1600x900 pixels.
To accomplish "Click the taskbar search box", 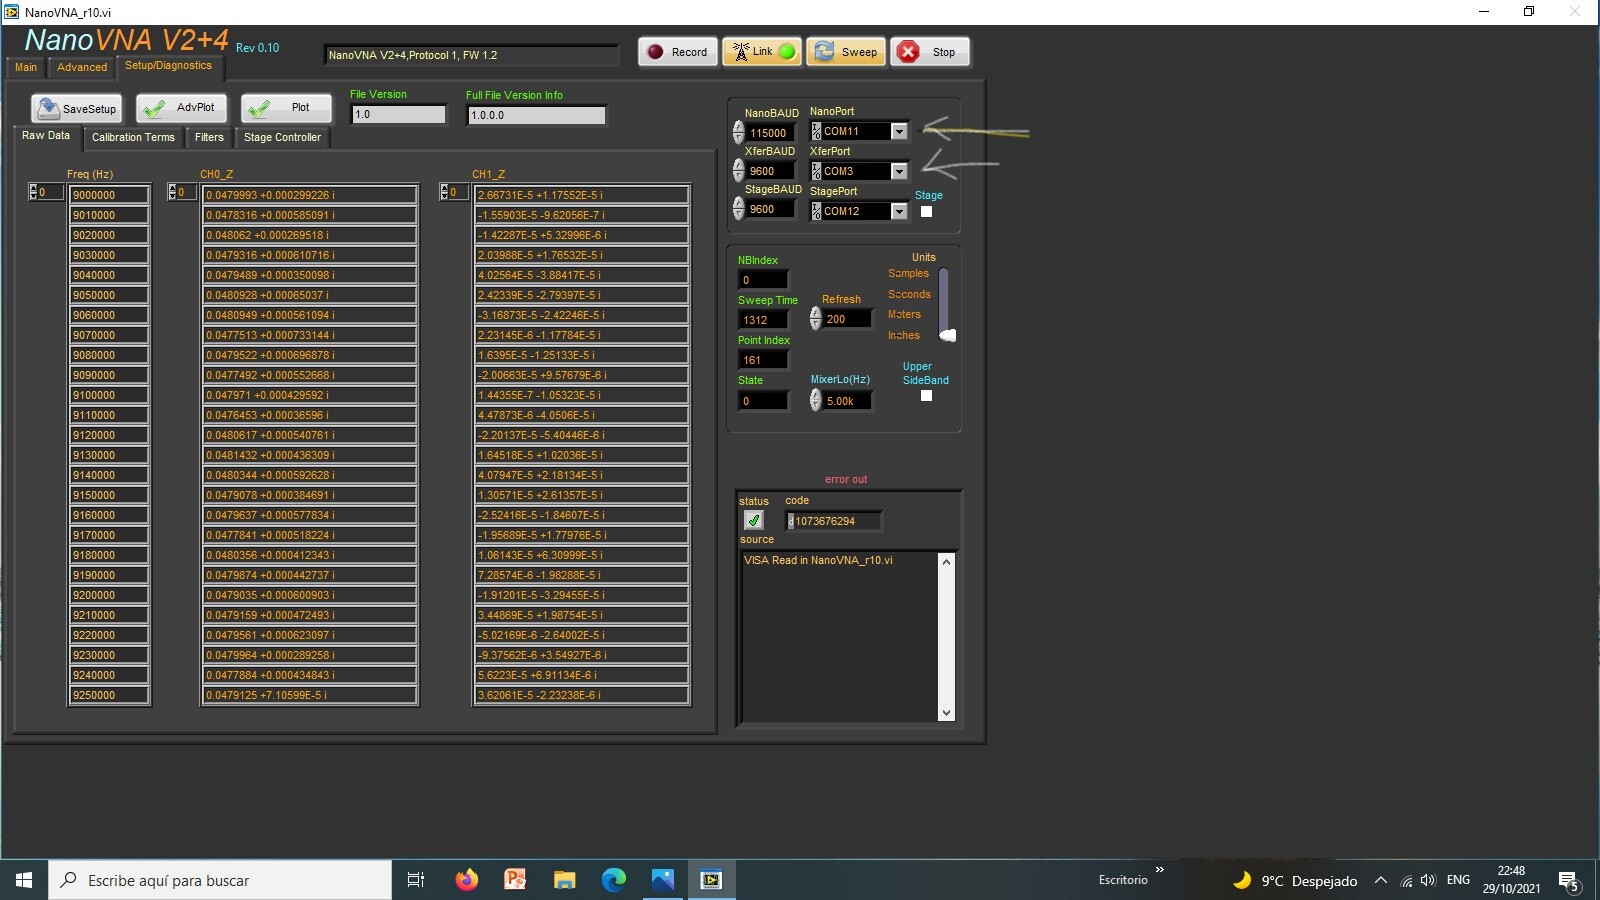I will (220, 880).
